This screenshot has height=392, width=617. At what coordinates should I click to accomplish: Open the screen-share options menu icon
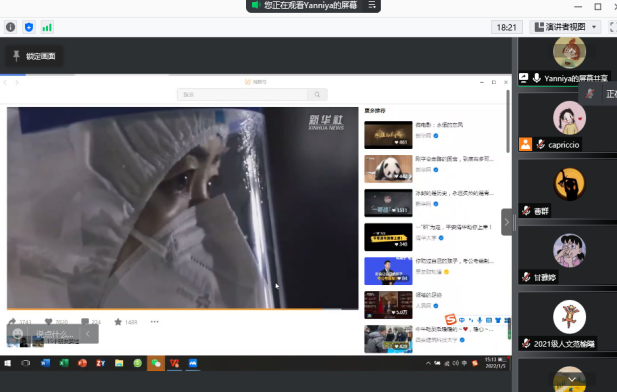point(371,5)
